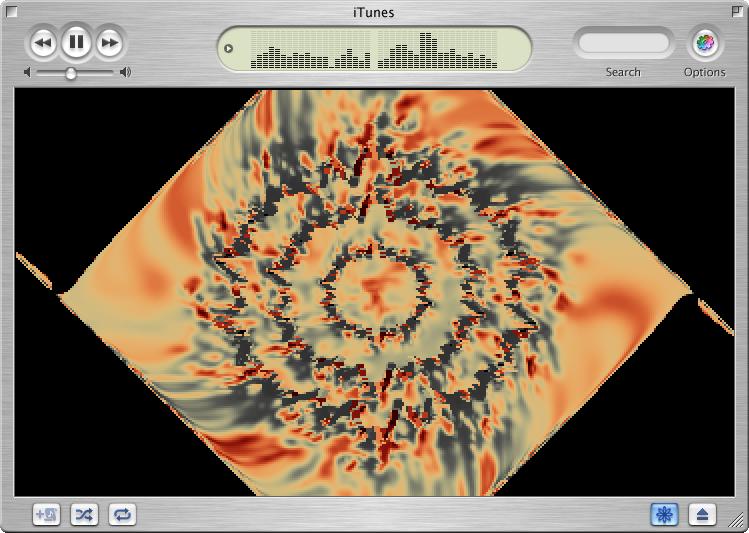Open the visualizer Options button
Image resolution: width=749 pixels, height=533 pixels.
[x=705, y=43]
